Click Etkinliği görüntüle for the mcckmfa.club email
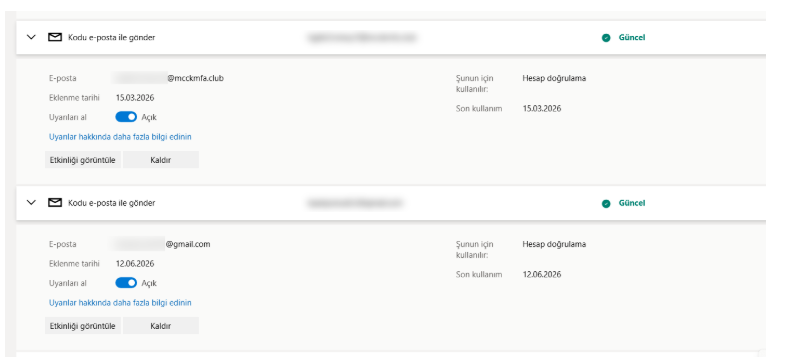792x360 pixels. coord(83,160)
